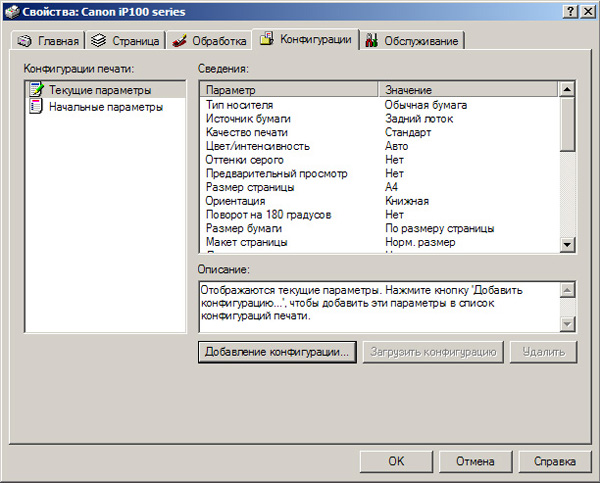Click the Значение column header
The width and height of the screenshot is (600, 483).
pyautogui.click(x=468, y=90)
